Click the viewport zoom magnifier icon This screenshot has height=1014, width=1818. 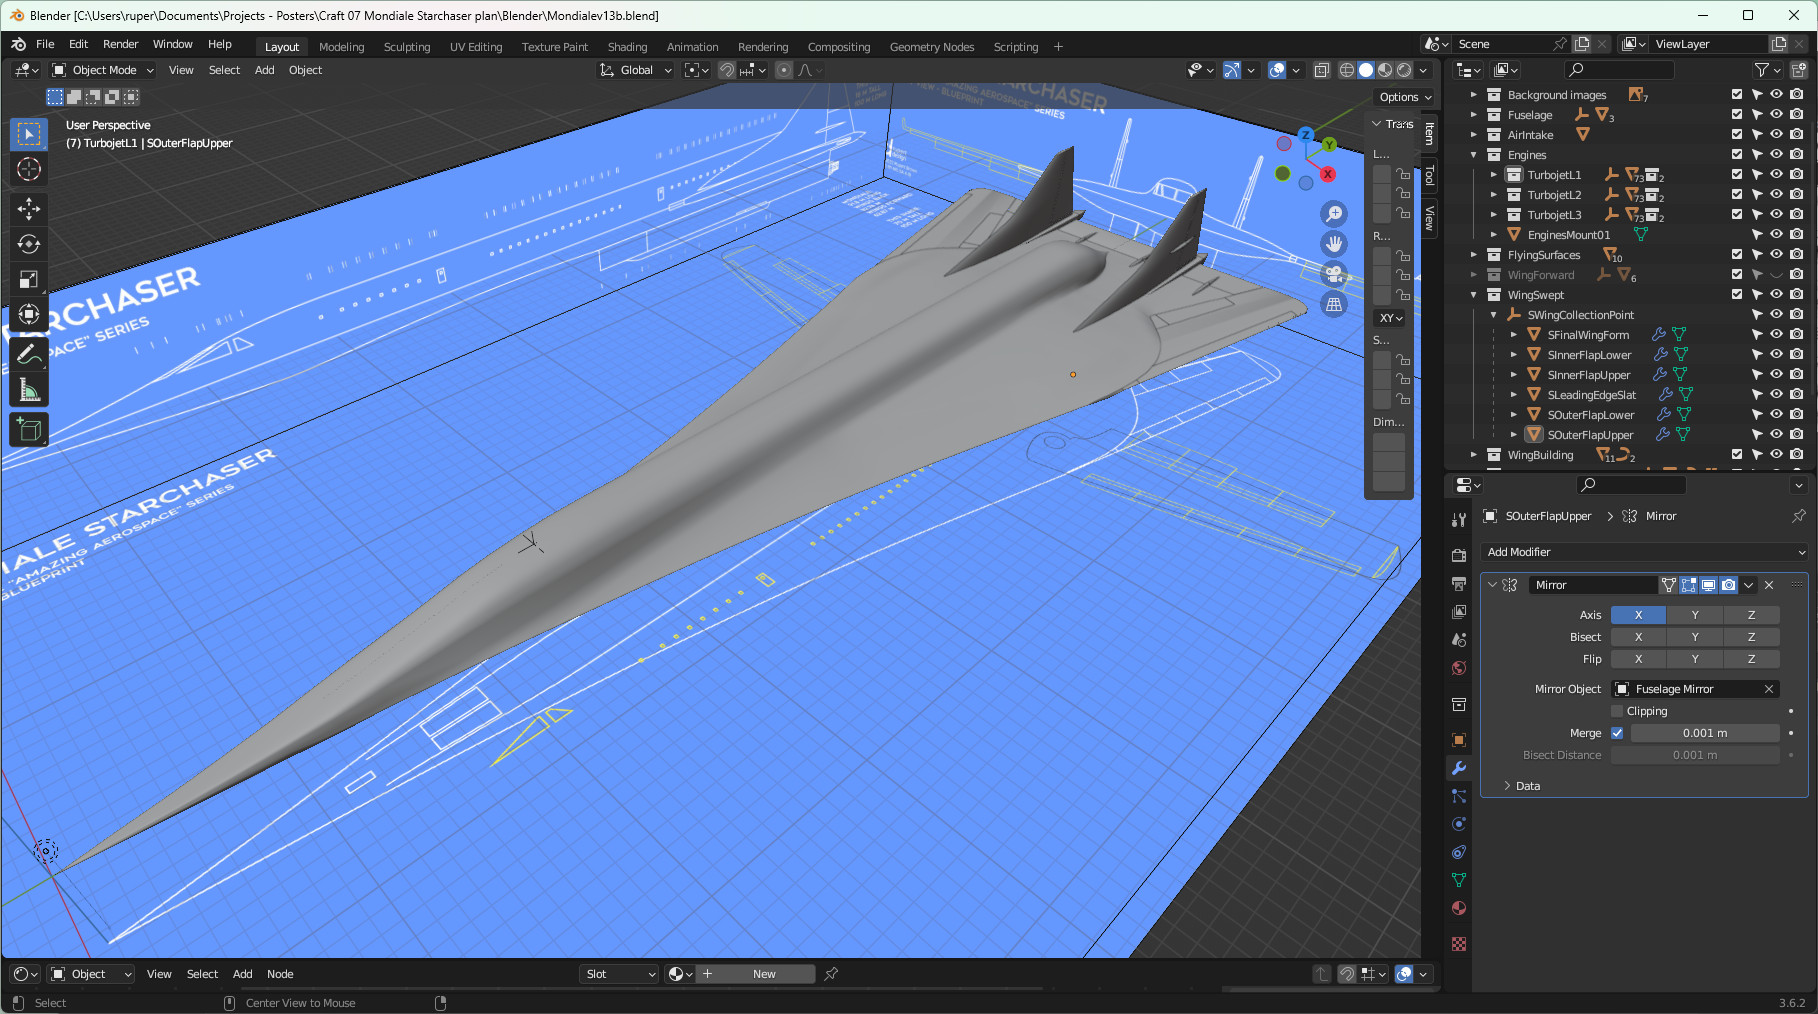click(x=1334, y=214)
